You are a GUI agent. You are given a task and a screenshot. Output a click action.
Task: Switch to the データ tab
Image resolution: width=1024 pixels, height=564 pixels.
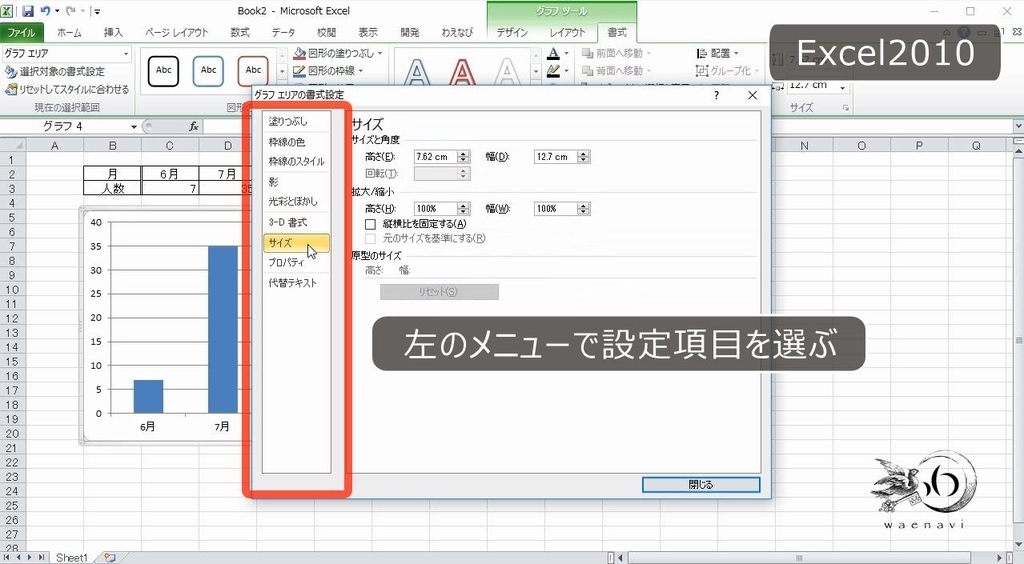pos(283,32)
